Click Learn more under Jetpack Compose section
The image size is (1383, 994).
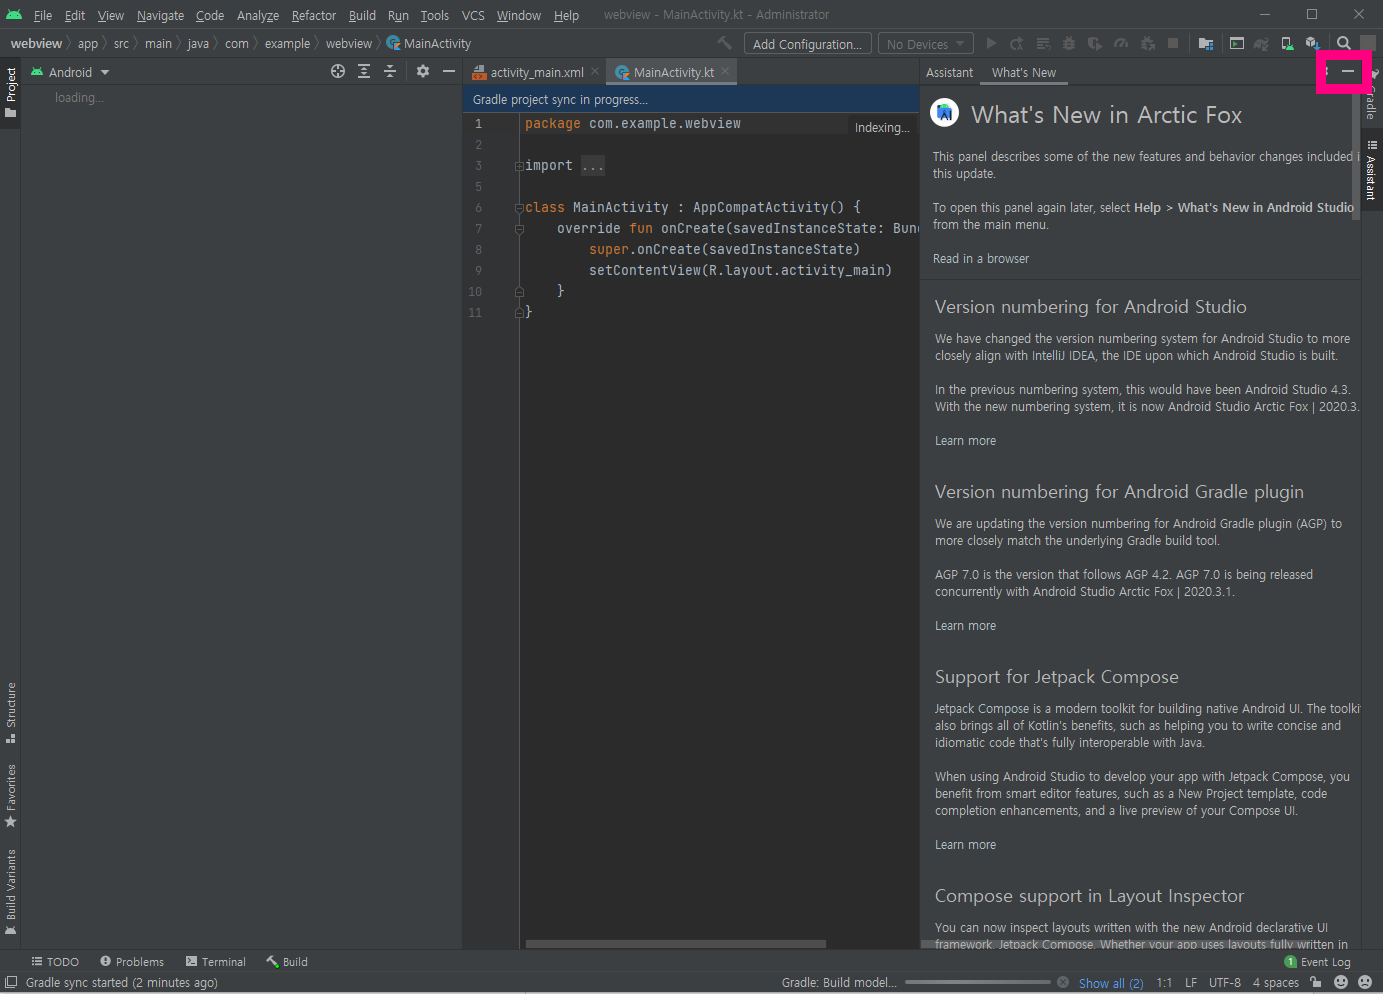[x=965, y=844]
